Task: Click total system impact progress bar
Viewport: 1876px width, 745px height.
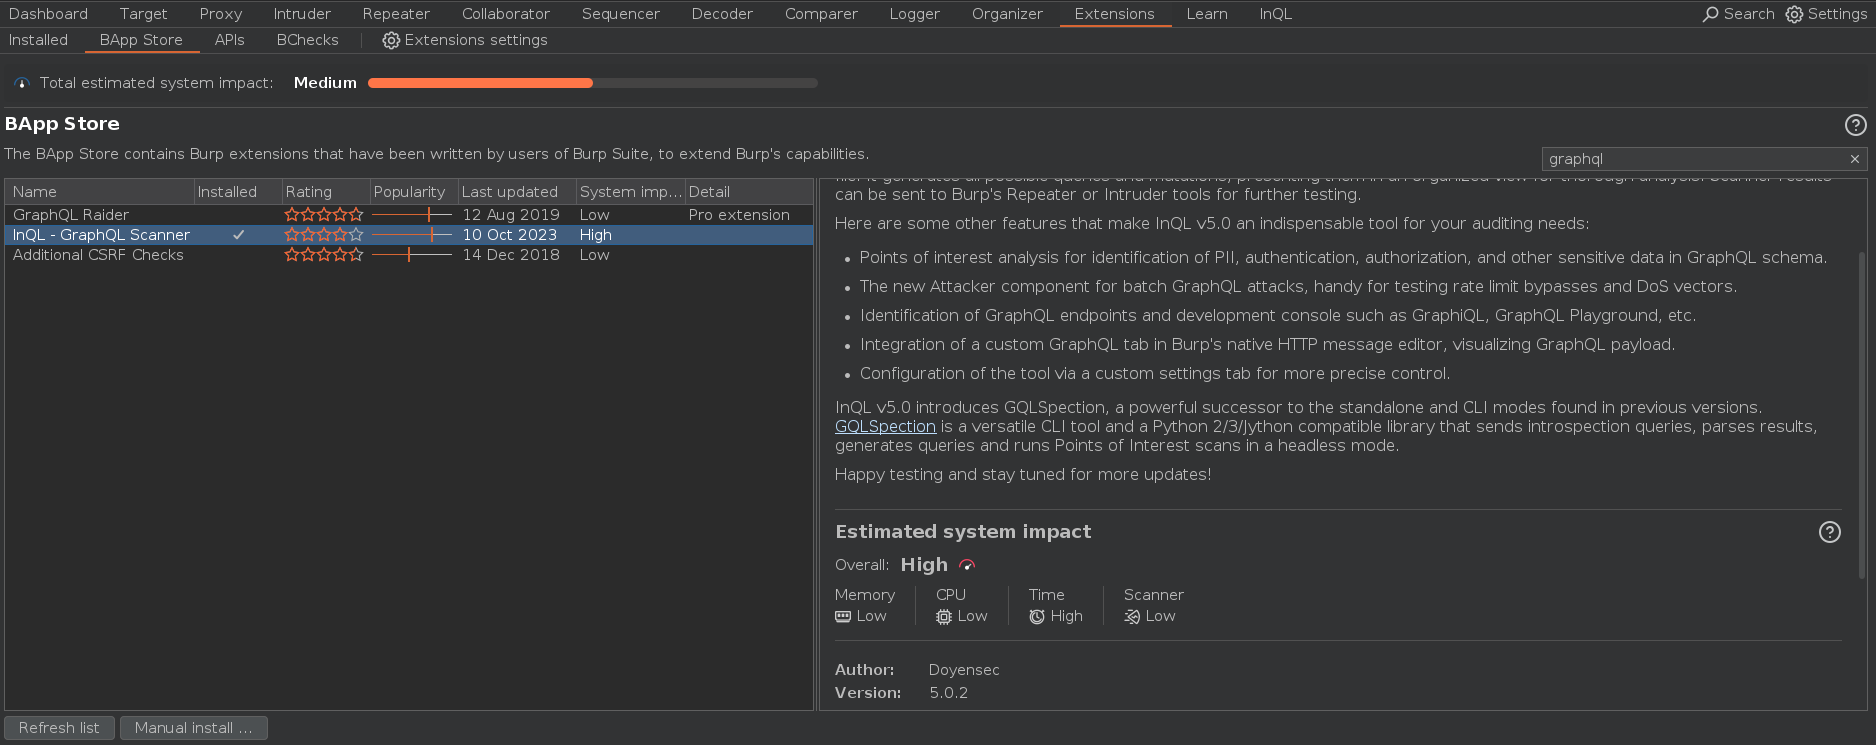Action: [593, 83]
